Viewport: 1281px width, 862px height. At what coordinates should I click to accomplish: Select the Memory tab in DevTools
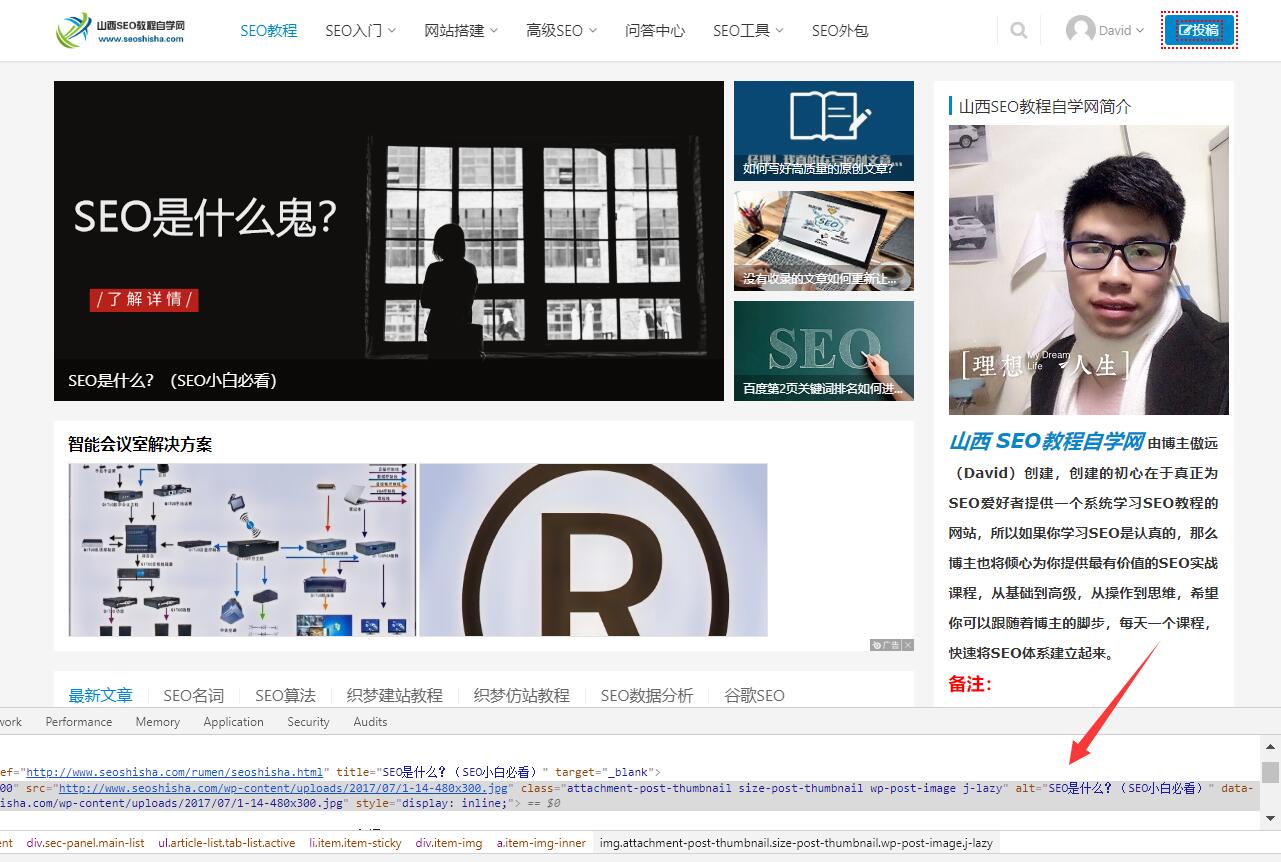pos(157,721)
